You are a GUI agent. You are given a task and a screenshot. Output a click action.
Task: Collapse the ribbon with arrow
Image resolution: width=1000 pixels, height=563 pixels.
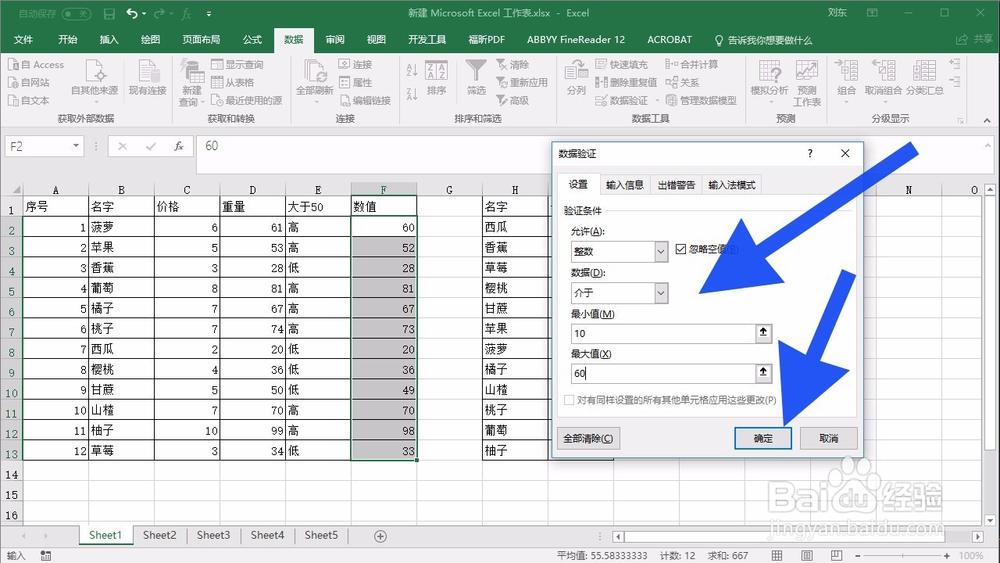coord(987,120)
